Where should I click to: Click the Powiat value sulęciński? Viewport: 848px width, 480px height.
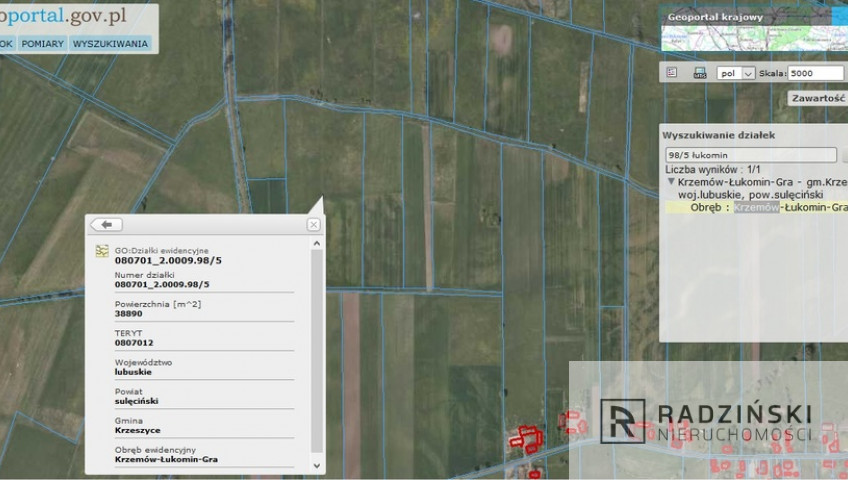tap(137, 401)
